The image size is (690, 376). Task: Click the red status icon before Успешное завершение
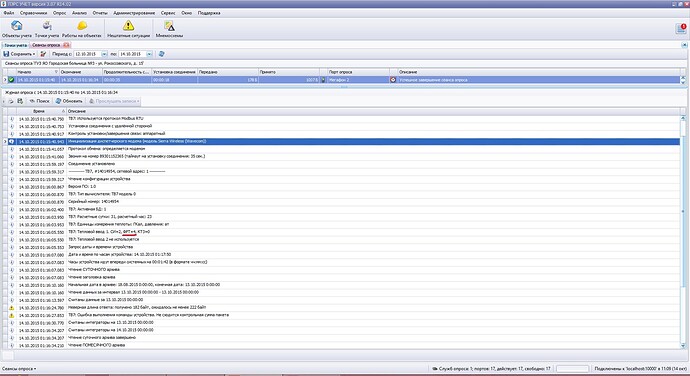tap(393, 80)
